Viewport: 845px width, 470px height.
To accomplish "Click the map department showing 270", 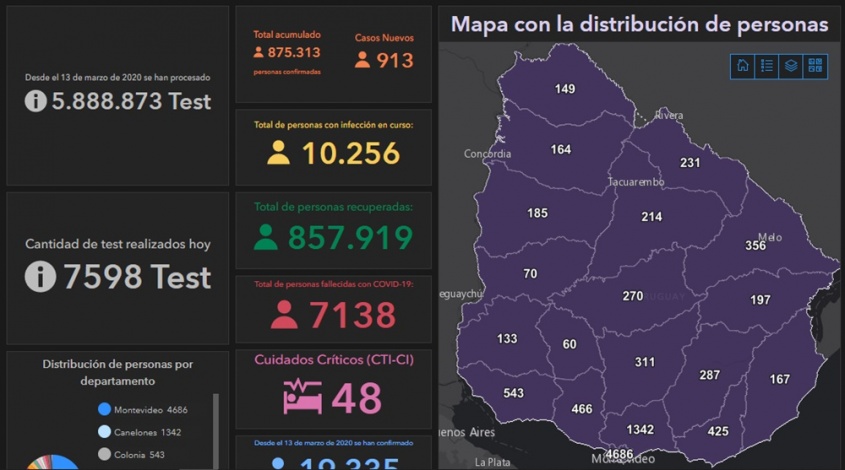I will point(632,296).
